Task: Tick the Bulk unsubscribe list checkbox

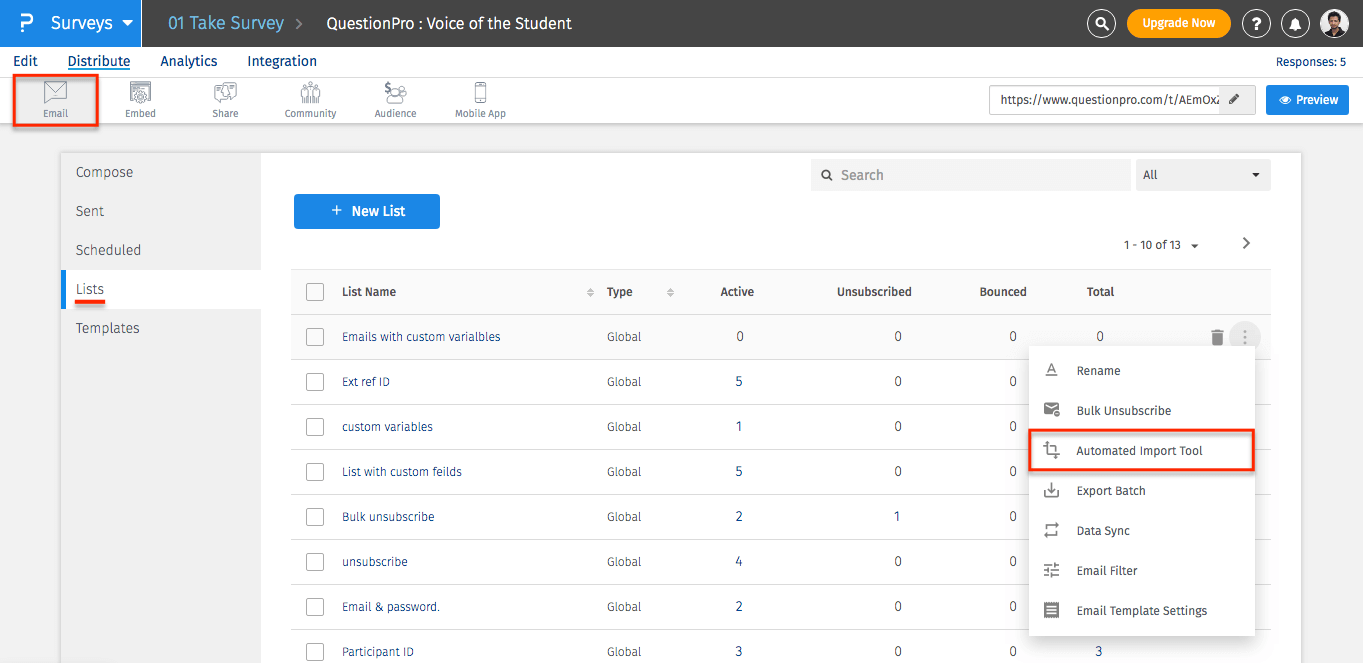Action: click(x=315, y=517)
